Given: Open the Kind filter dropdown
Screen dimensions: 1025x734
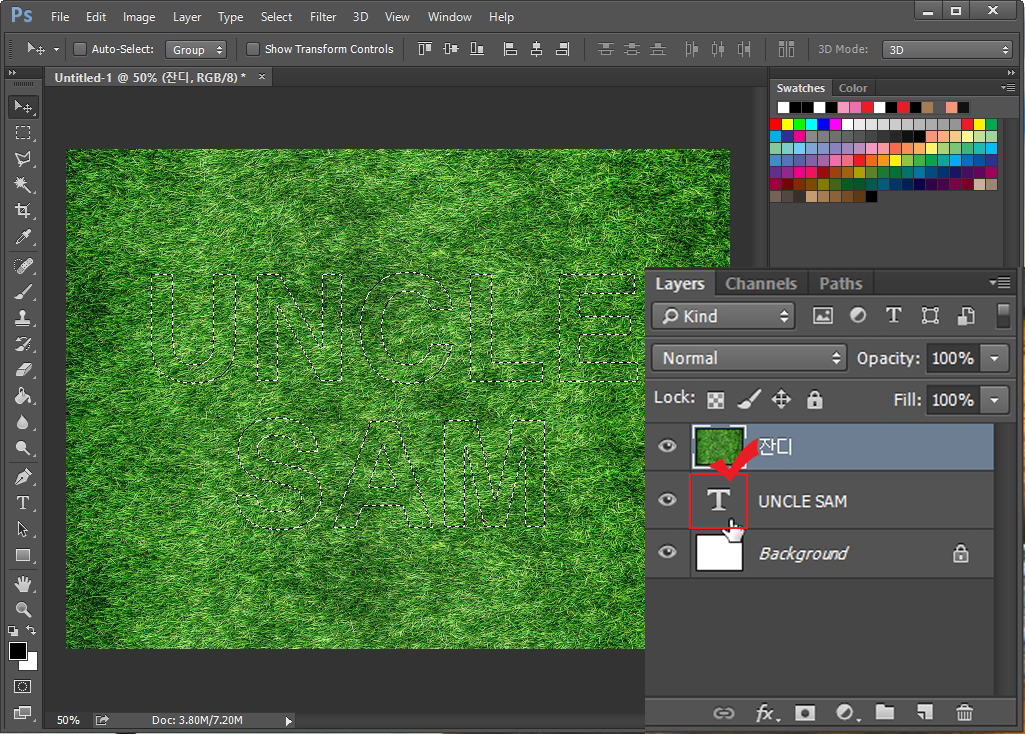Looking at the screenshot, I should [723, 316].
